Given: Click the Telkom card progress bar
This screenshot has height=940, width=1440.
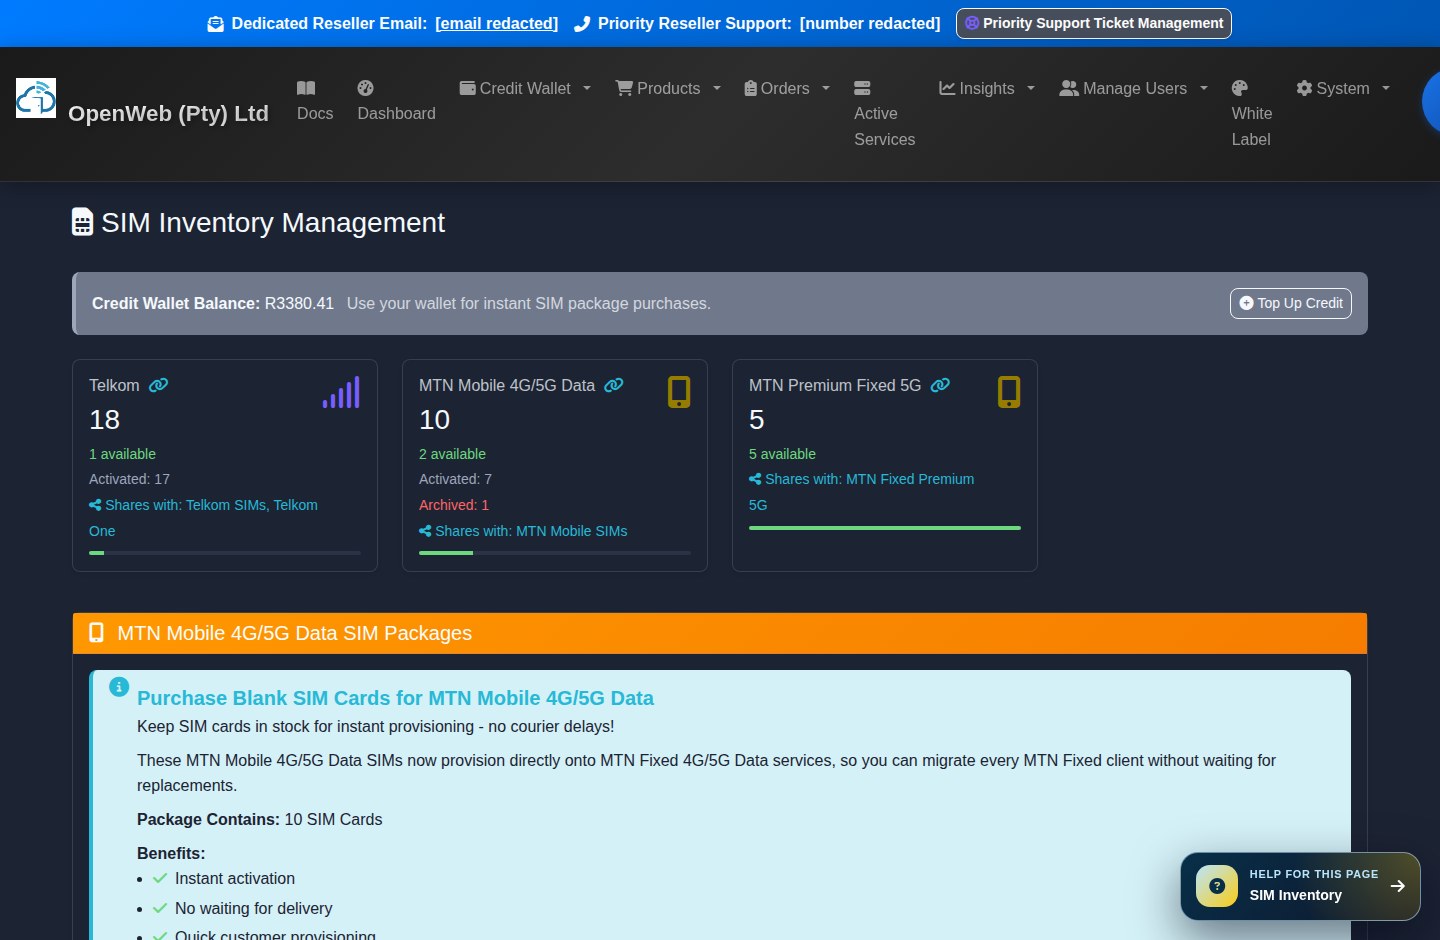Looking at the screenshot, I should (225, 552).
